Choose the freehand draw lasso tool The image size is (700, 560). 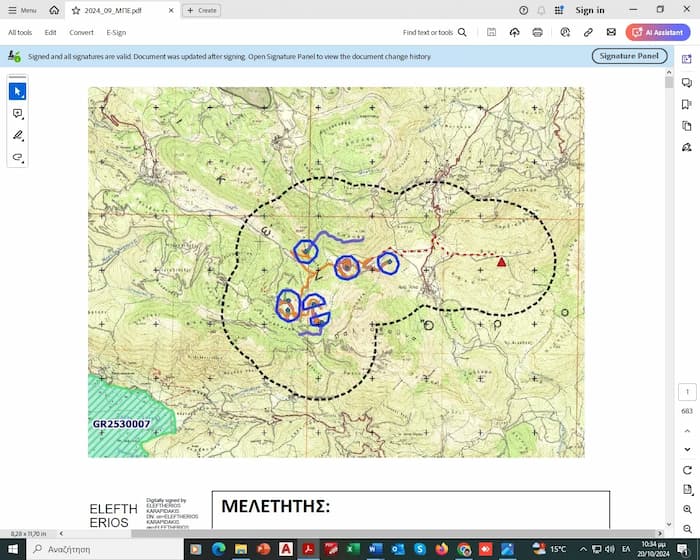click(x=17, y=157)
